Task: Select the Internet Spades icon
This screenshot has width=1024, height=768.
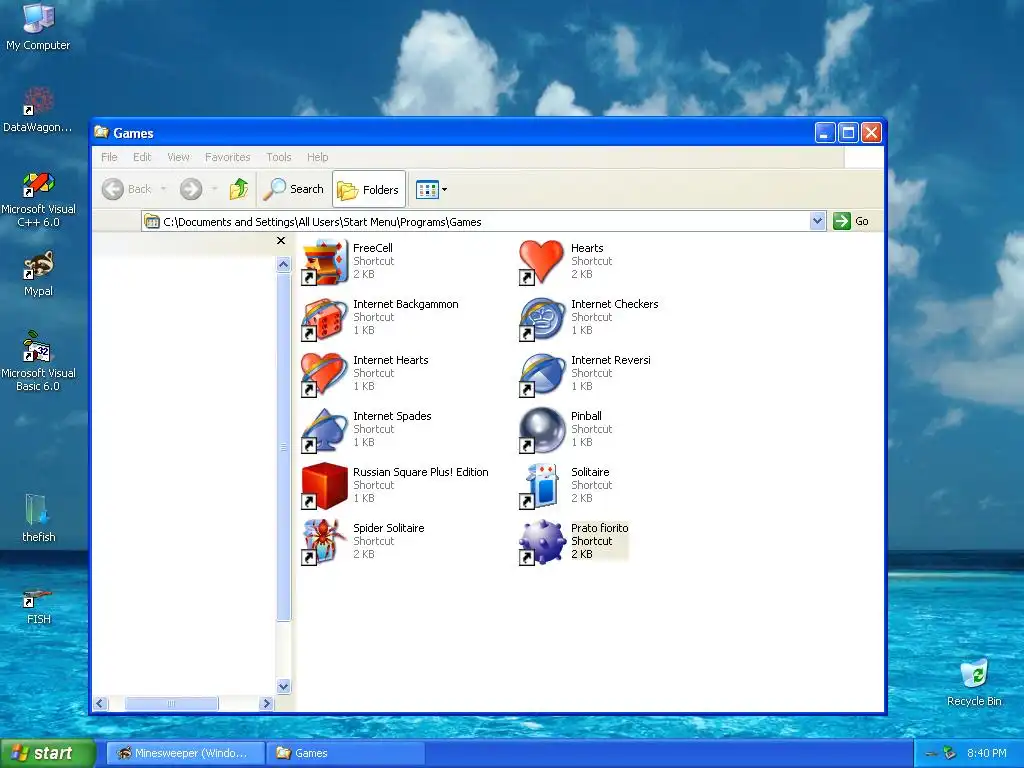Action: coord(324,430)
